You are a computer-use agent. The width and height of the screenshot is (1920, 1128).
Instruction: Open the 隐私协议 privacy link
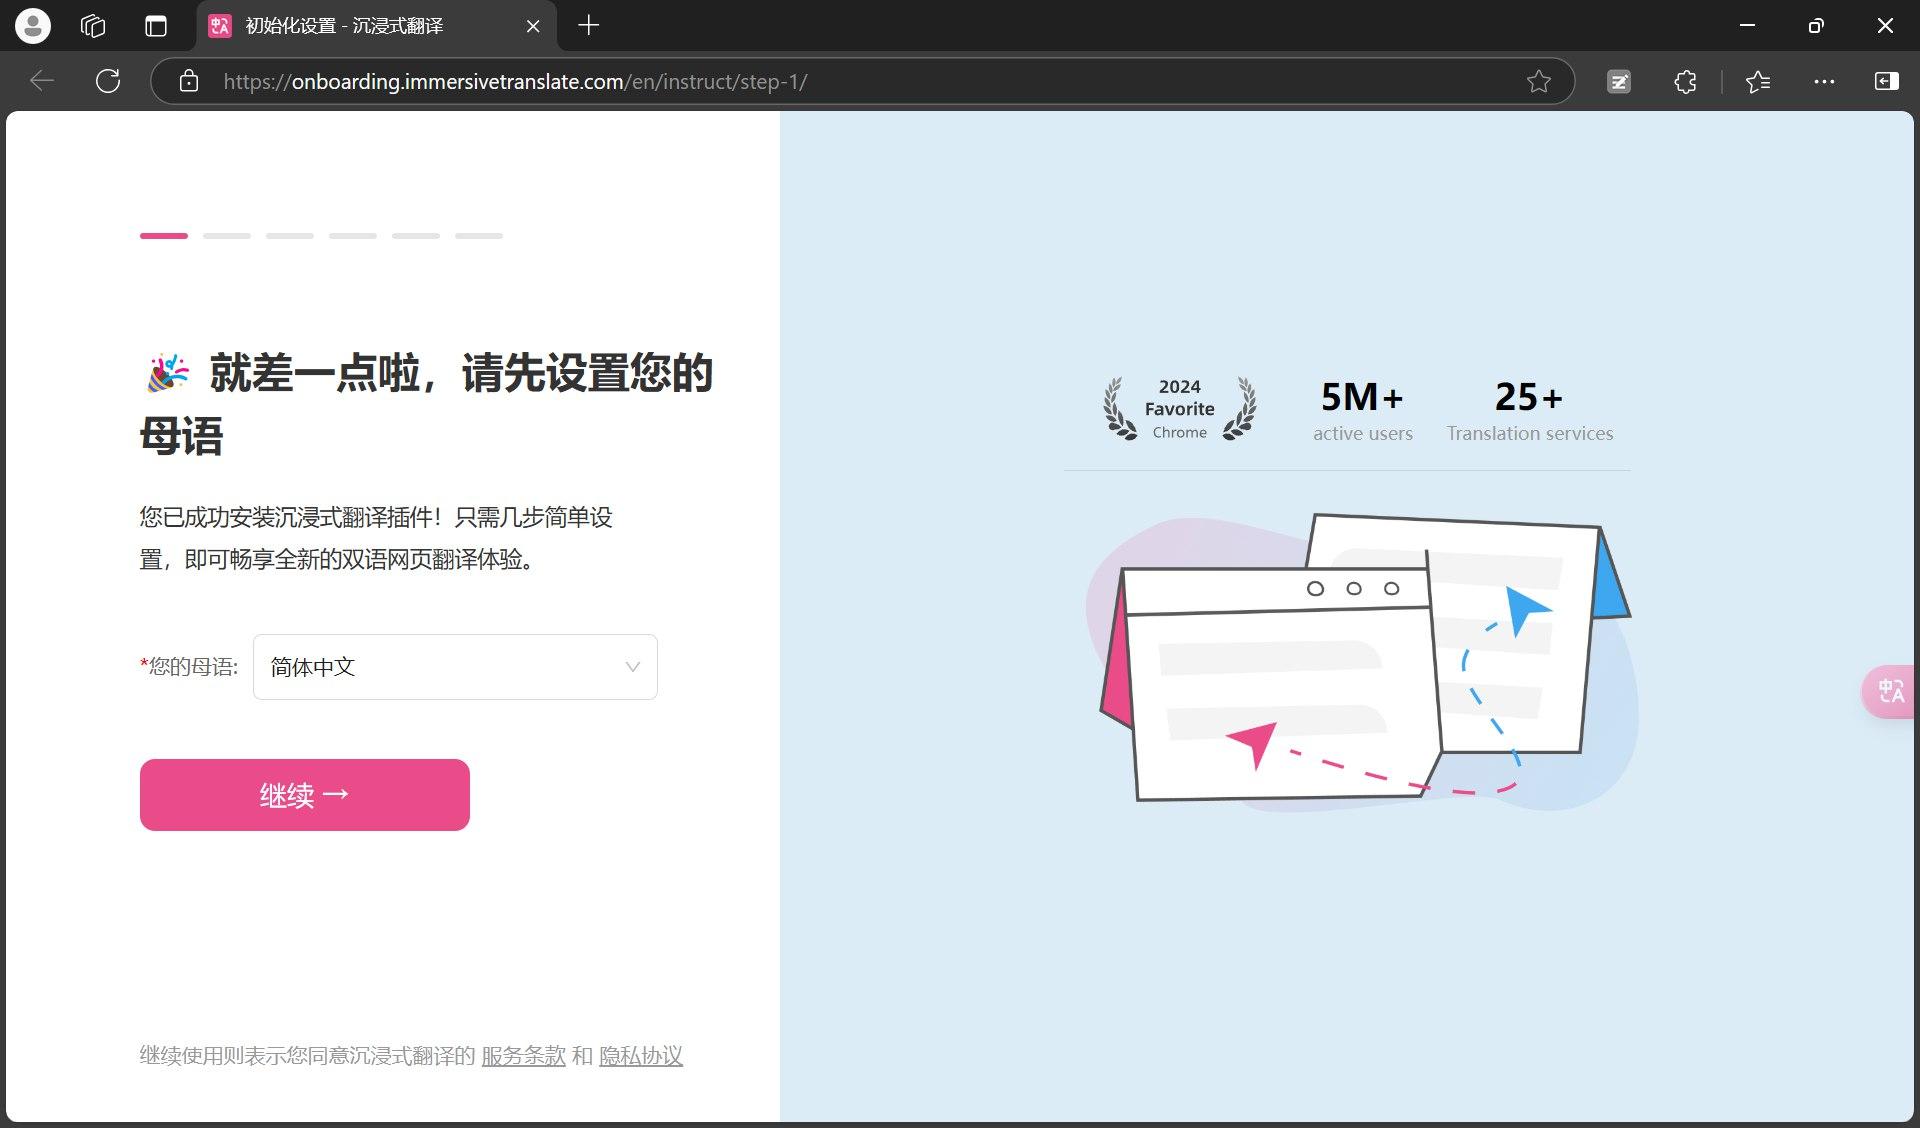click(641, 1056)
